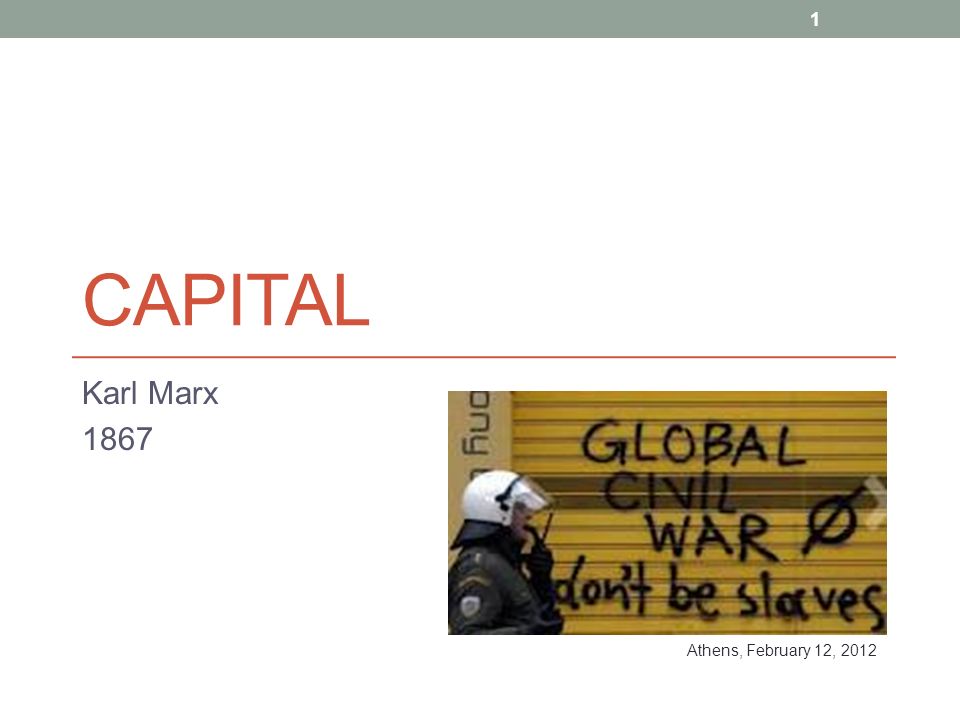Click the slide number 1 in header
This screenshot has width=960, height=720.
tap(814, 20)
